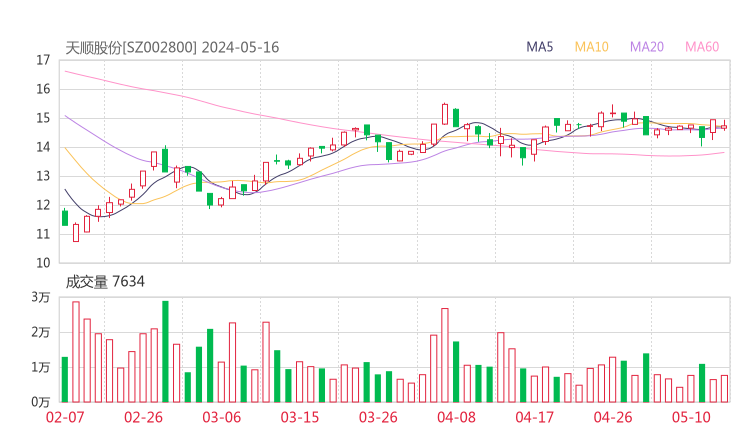Click the 05-10 date axis label

pyautogui.click(x=691, y=417)
